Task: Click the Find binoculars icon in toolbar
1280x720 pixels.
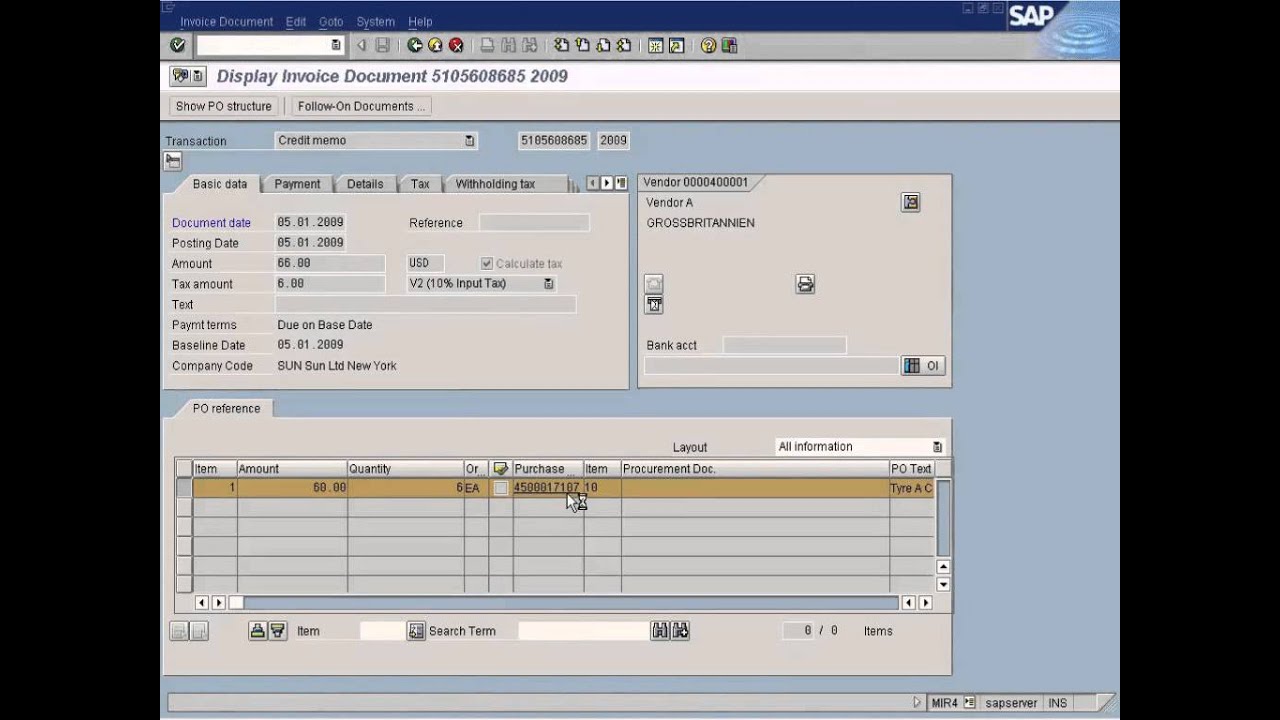Action: click(x=508, y=45)
